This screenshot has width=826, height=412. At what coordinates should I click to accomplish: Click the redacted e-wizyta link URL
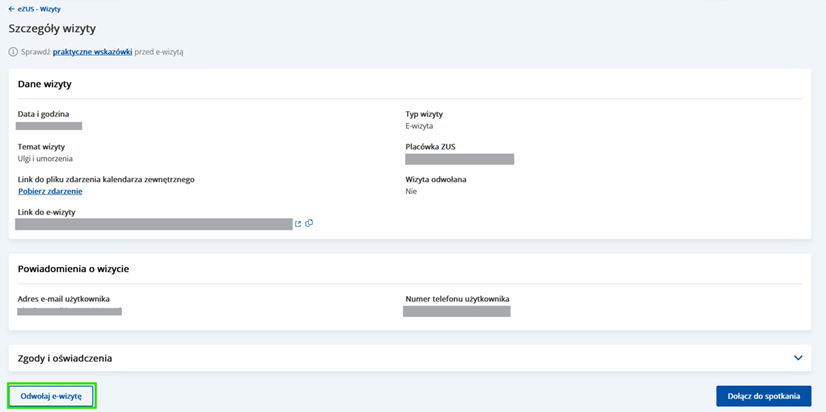(154, 224)
